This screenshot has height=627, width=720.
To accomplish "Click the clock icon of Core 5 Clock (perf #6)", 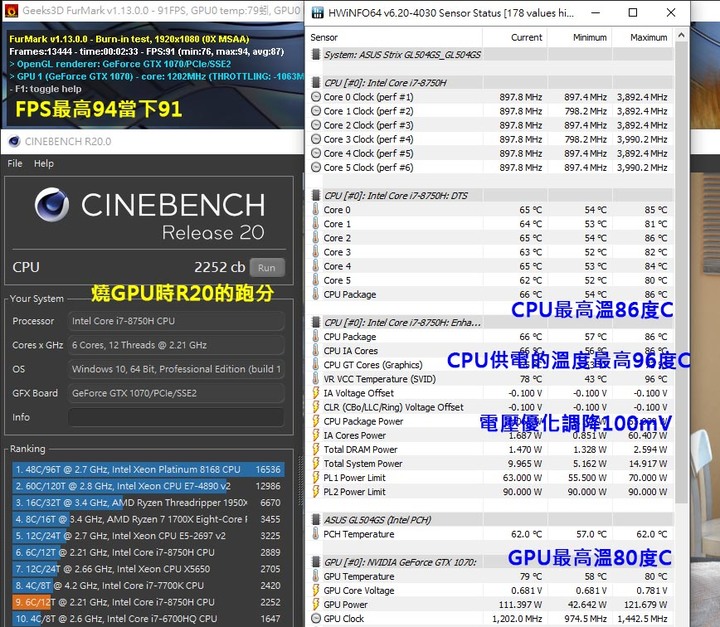I will 316,167.
